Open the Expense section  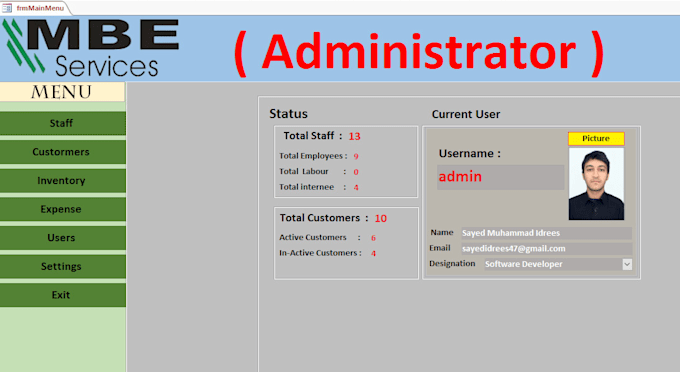pyautogui.click(x=63, y=209)
